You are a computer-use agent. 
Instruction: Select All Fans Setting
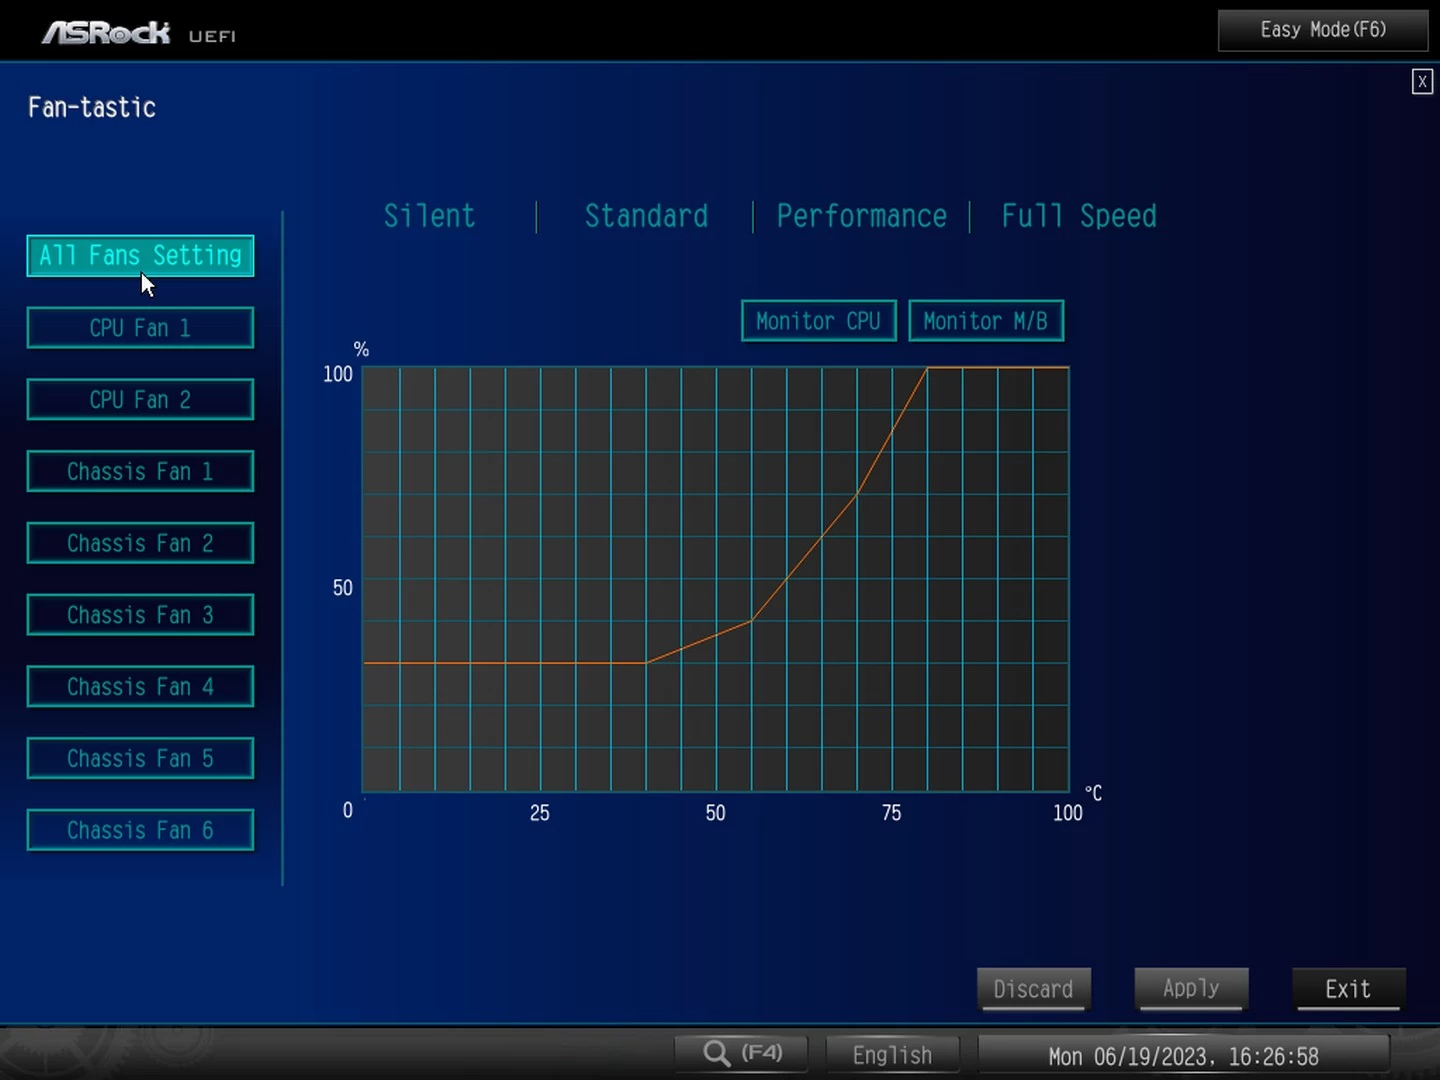pos(140,256)
